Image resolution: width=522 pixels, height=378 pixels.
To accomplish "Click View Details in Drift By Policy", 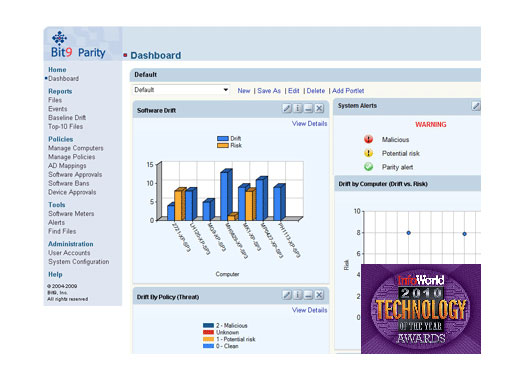I will pyautogui.click(x=309, y=310).
